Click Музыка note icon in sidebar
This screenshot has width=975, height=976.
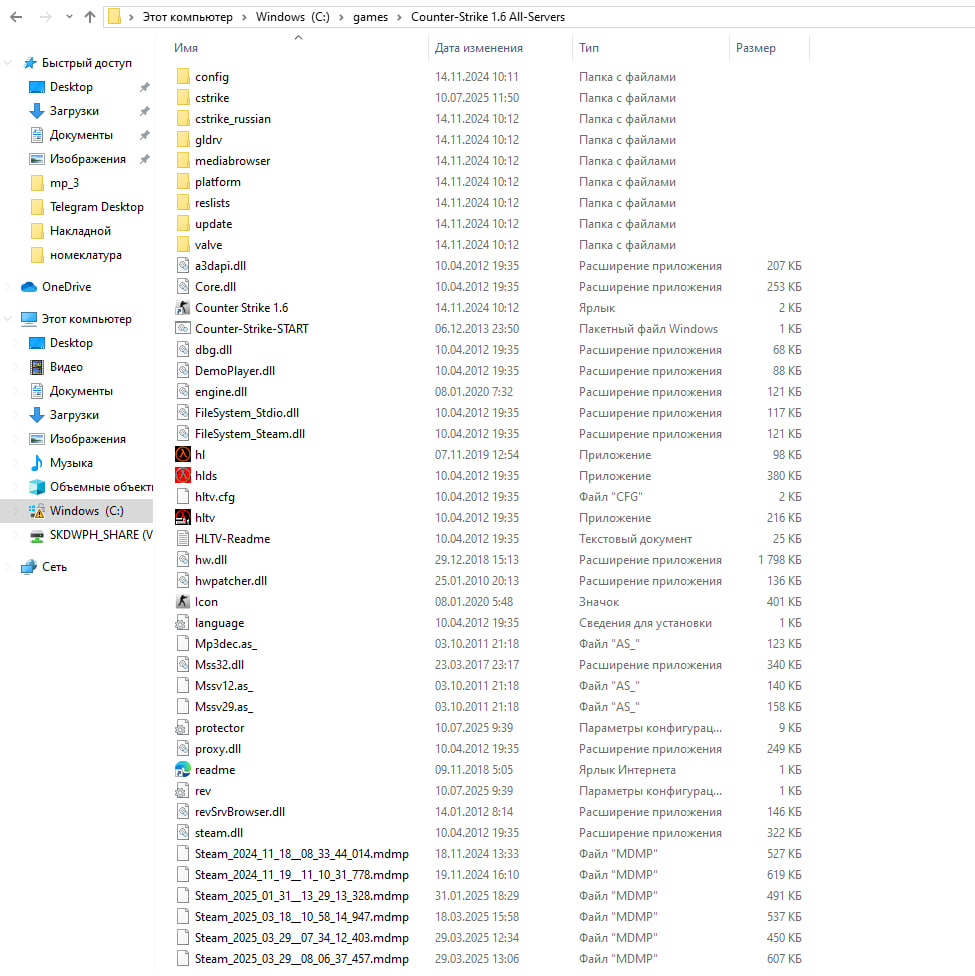37,463
